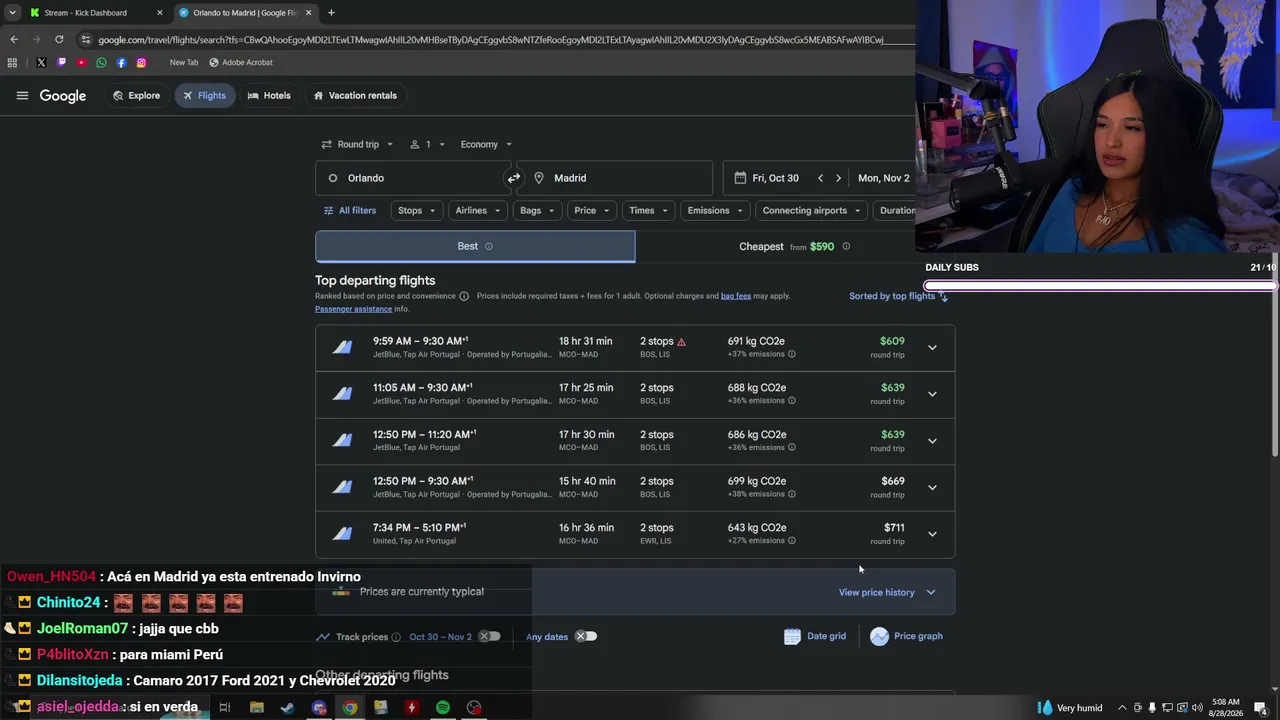Open the X bookmark in bookmarks bar
The image size is (1280, 720).
tap(41, 62)
